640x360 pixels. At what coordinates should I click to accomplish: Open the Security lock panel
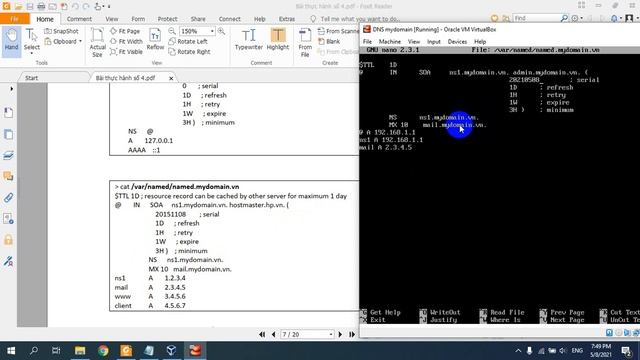[8, 240]
